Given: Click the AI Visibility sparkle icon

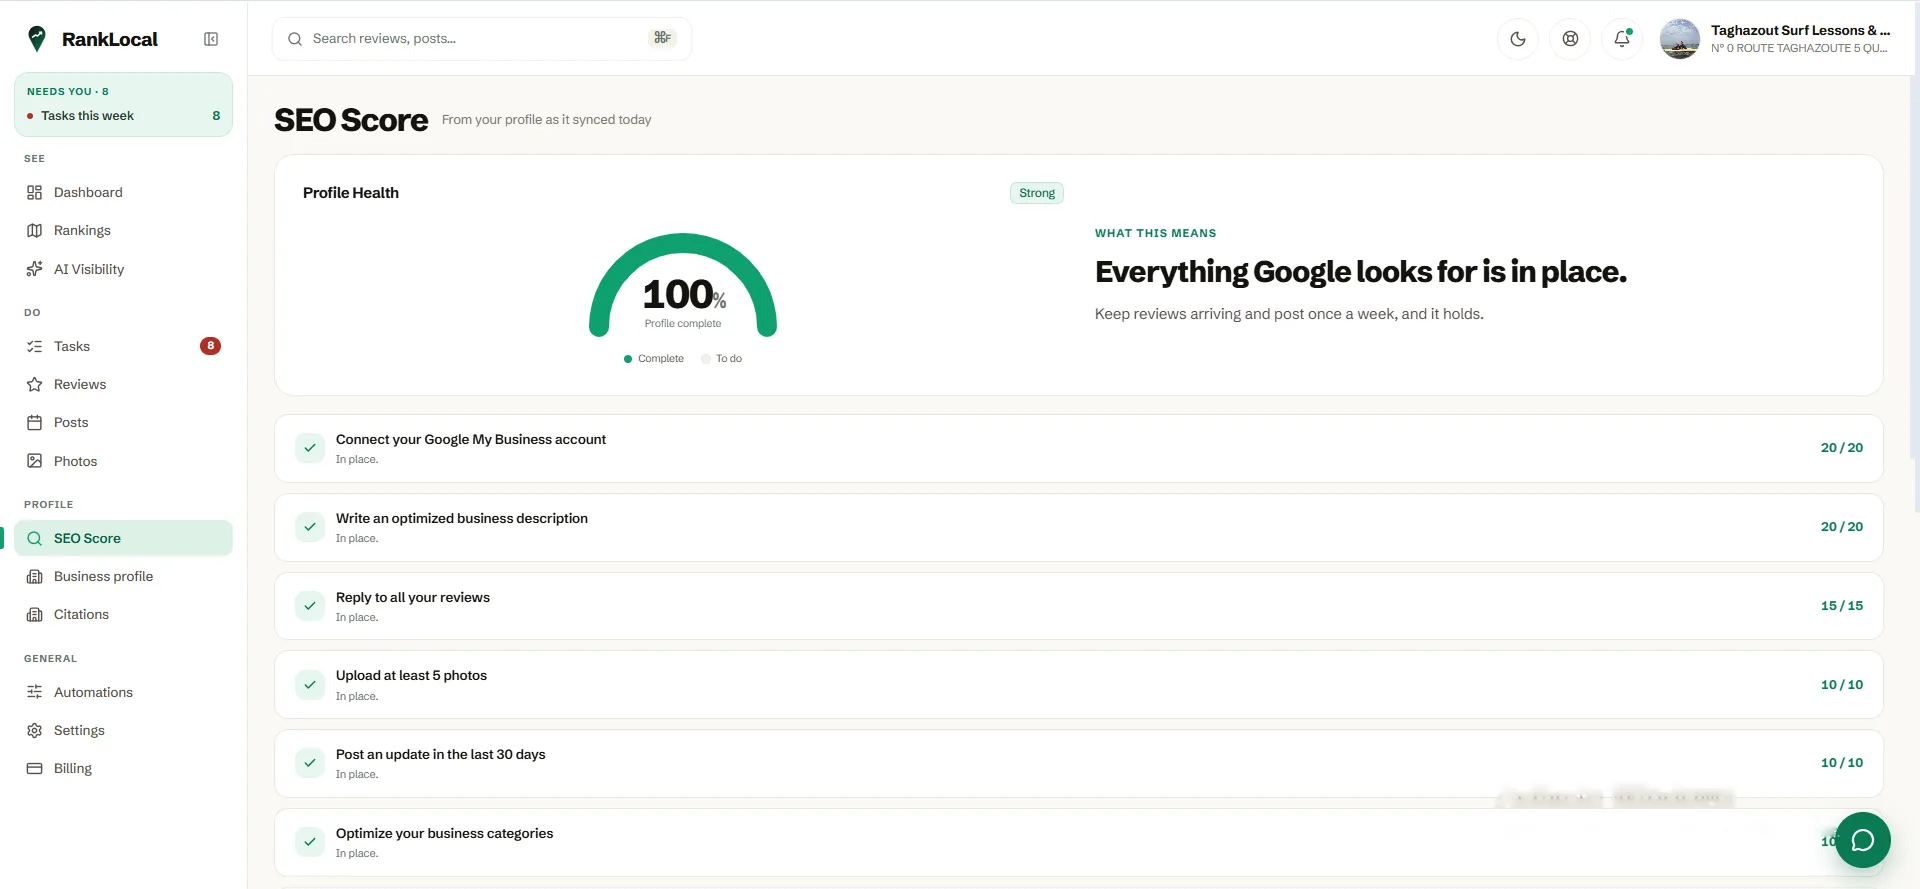Looking at the screenshot, I should [35, 269].
